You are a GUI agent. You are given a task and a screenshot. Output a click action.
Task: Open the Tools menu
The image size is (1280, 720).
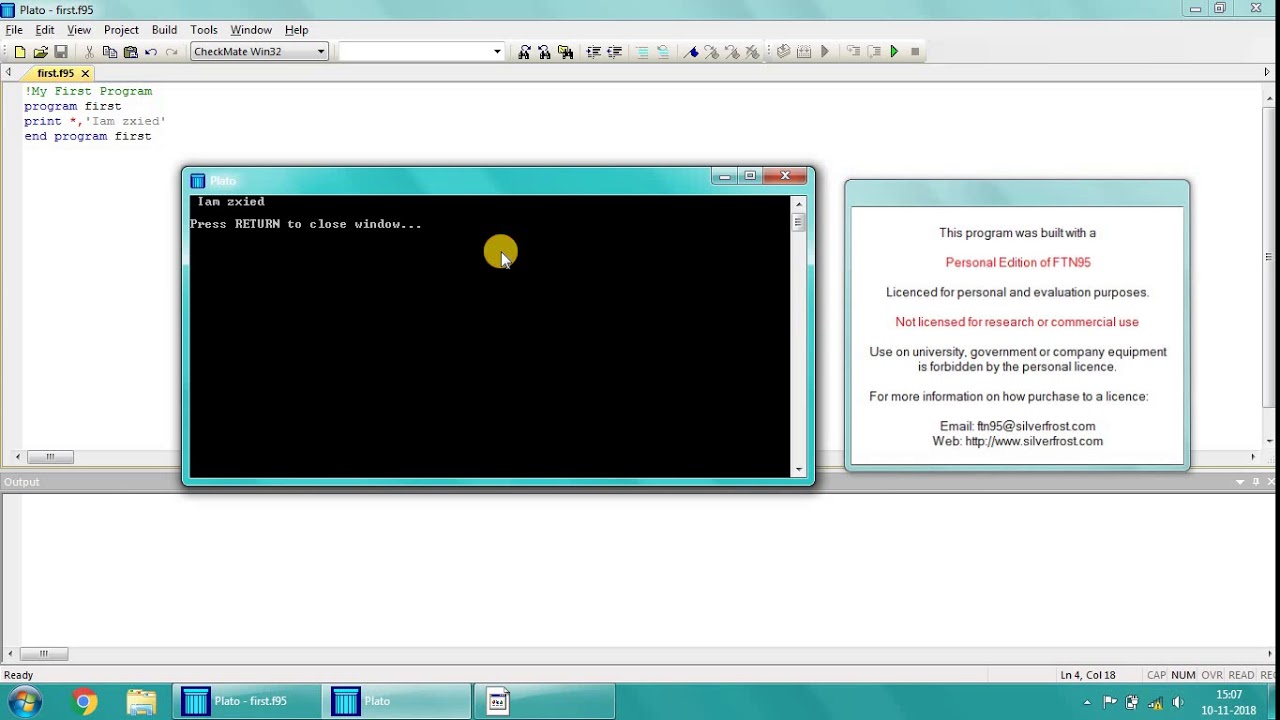tap(204, 30)
